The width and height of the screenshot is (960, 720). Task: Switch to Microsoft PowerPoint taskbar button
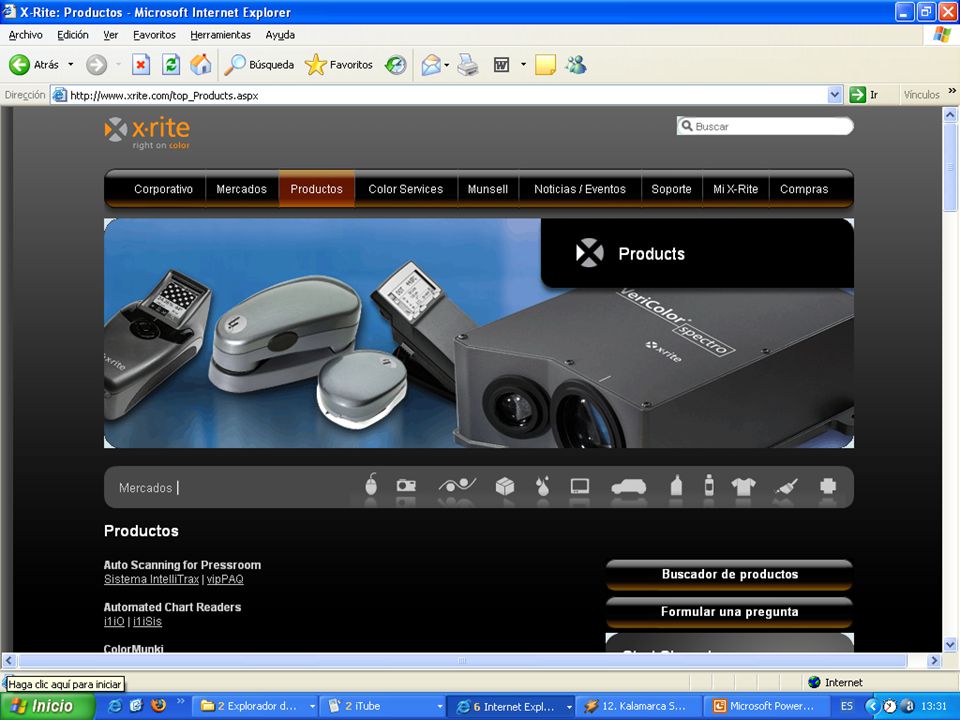click(x=764, y=707)
